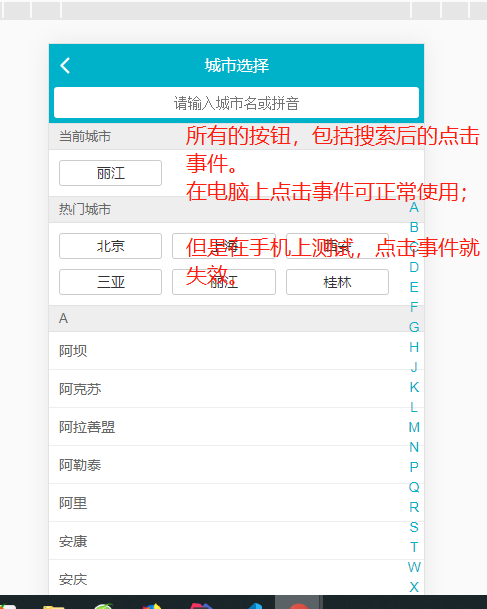Jump to index letter K
Image resolution: width=487 pixels, height=609 pixels.
point(414,387)
